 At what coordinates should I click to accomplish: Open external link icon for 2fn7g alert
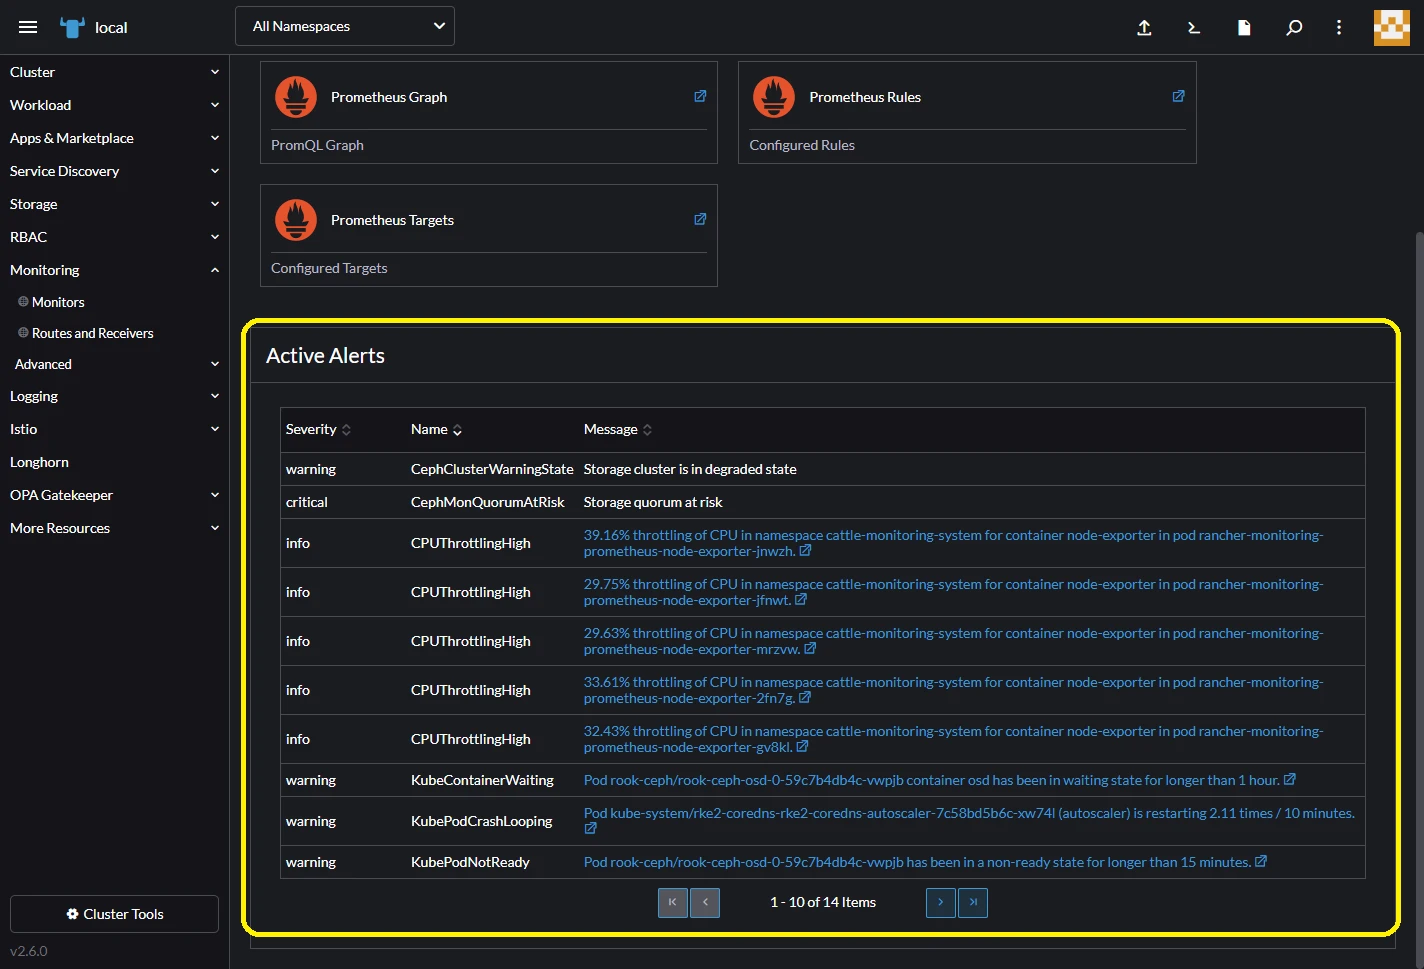point(805,698)
